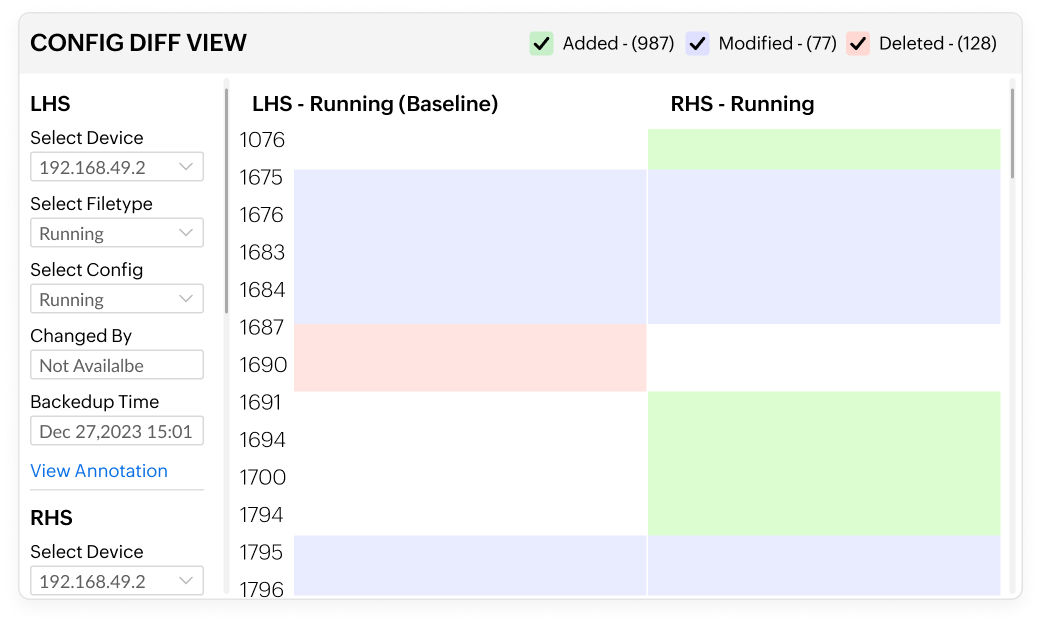Open the Select Config dropdown under LHS
Image resolution: width=1041 pixels, height=624 pixels.
tap(116, 298)
